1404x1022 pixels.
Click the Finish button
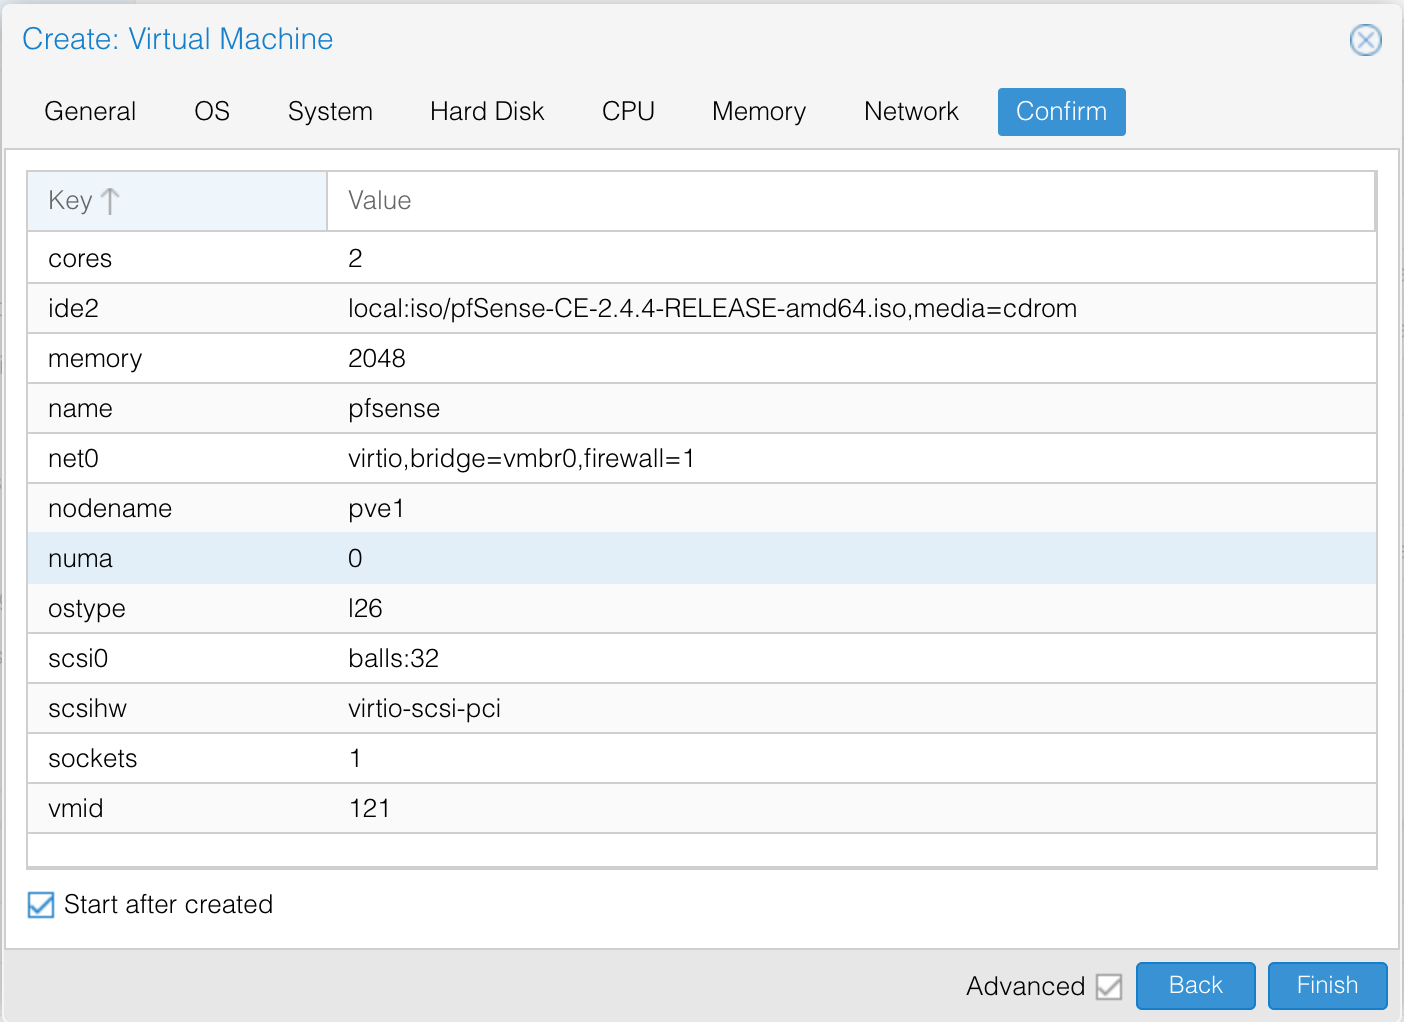pos(1327,985)
